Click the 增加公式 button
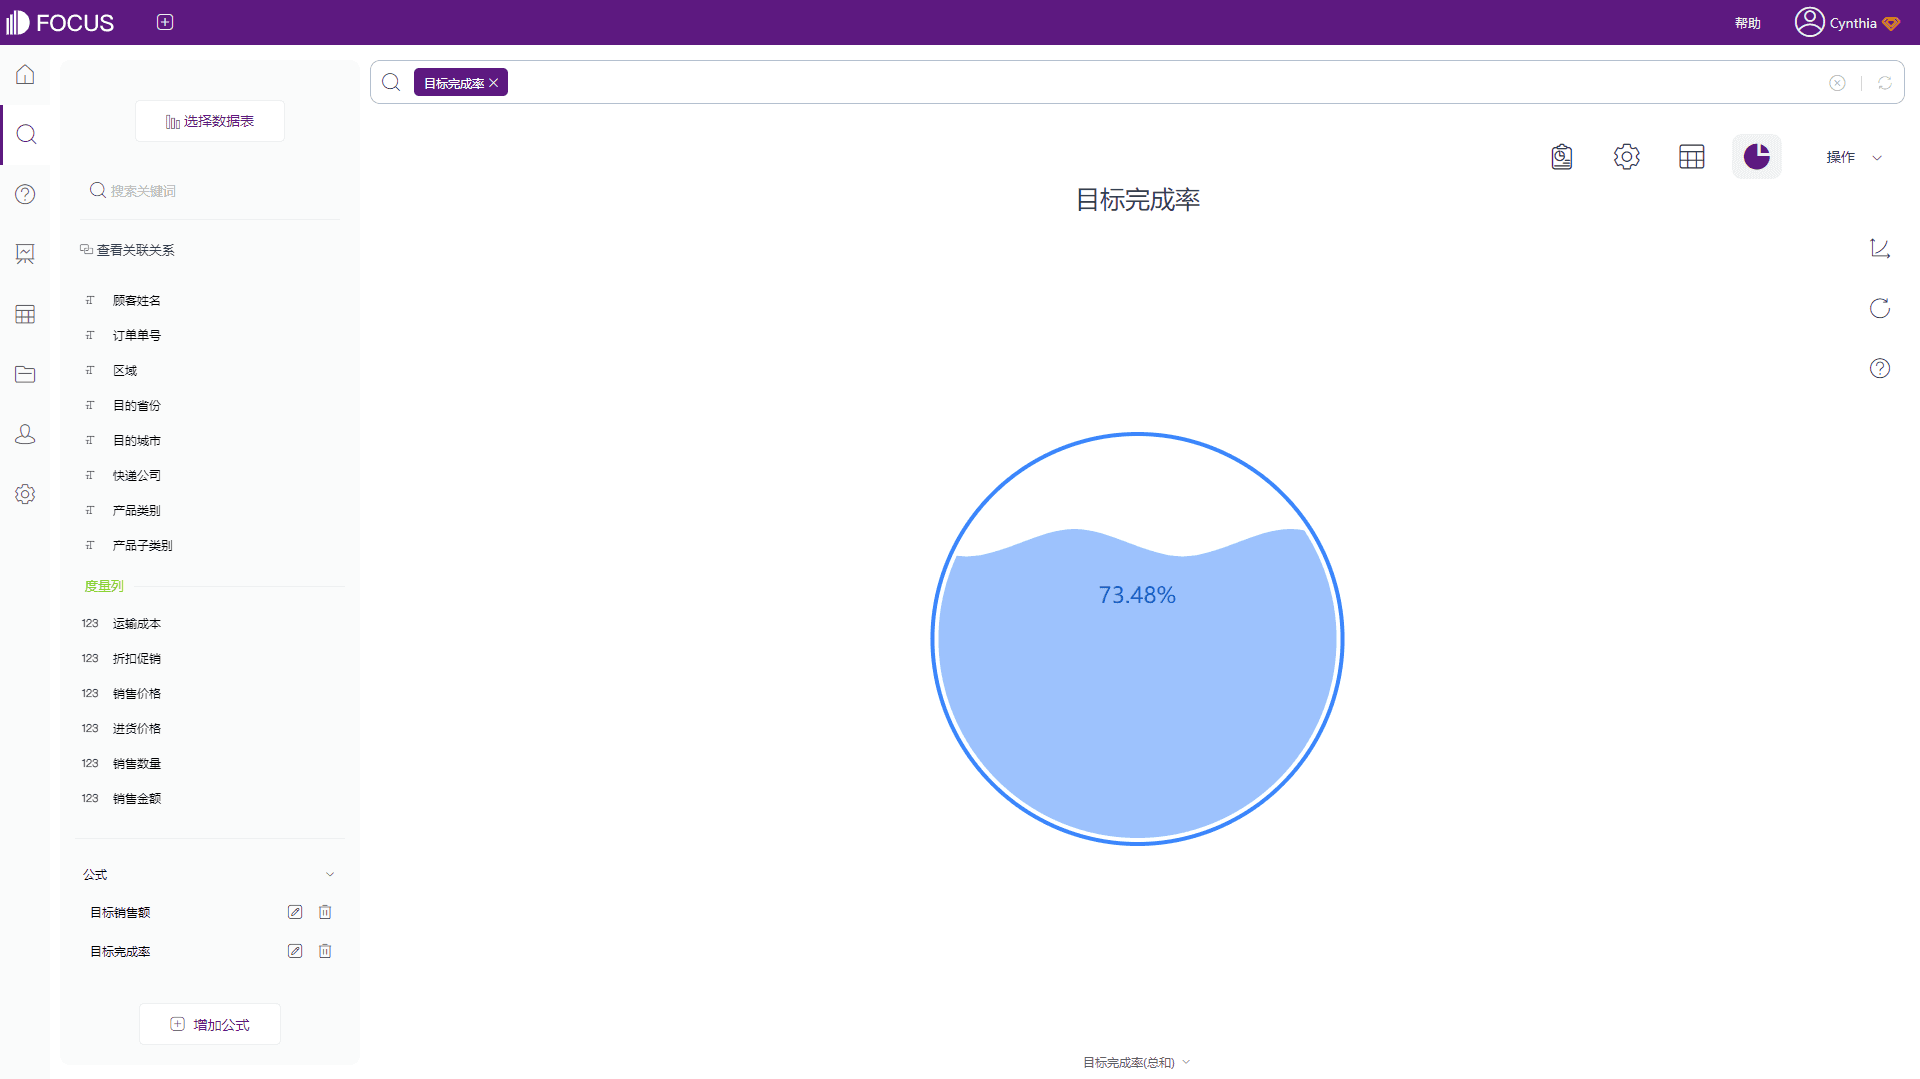1920x1079 pixels. pyautogui.click(x=210, y=1024)
